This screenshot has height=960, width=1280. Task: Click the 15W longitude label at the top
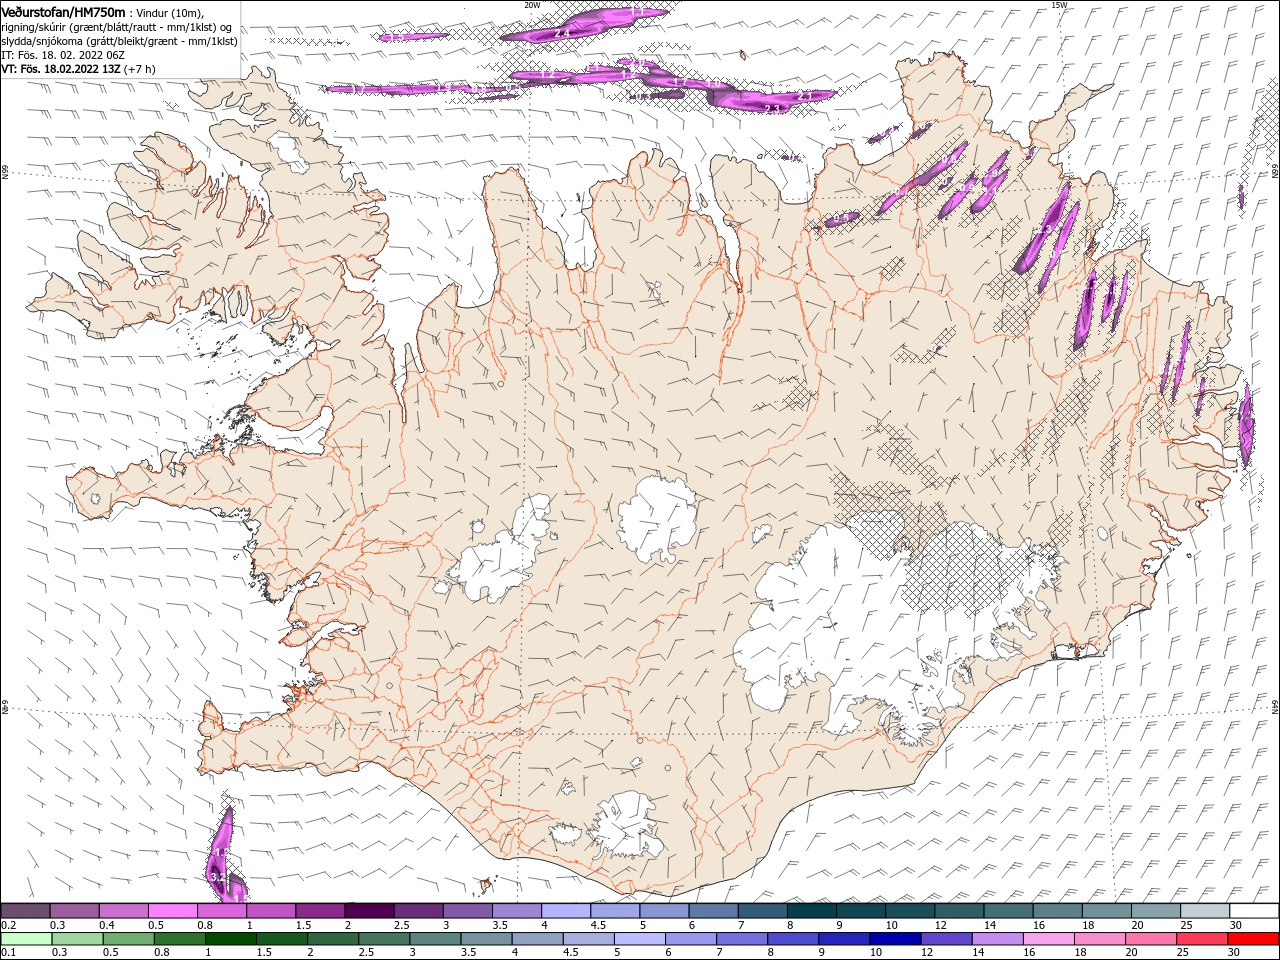1059,4
